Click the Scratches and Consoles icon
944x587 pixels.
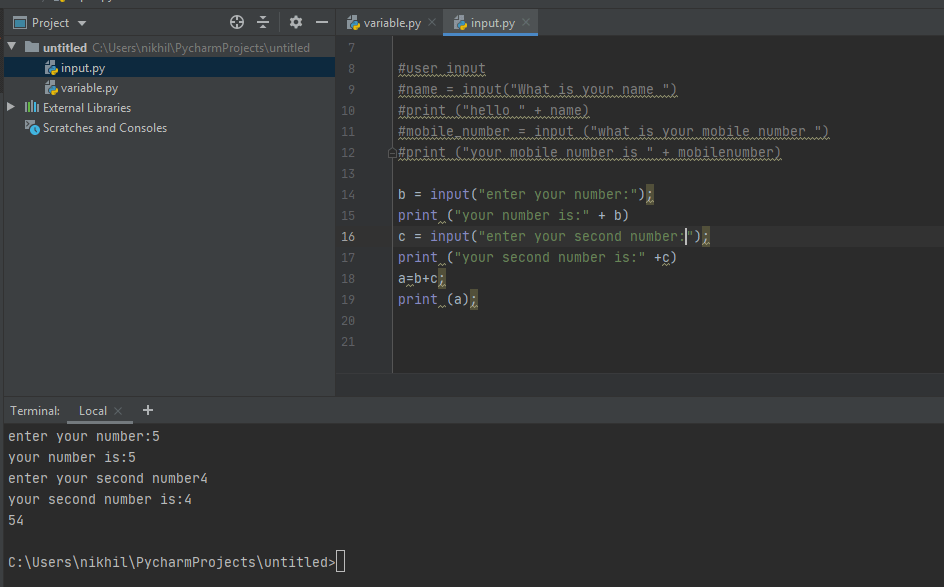point(32,128)
